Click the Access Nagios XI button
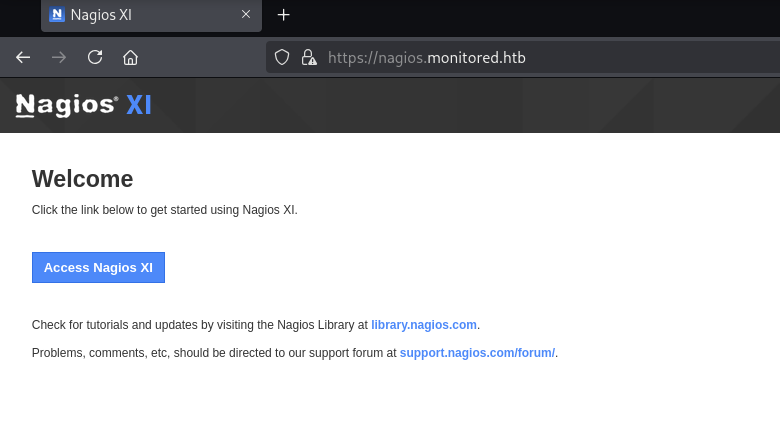 point(98,267)
